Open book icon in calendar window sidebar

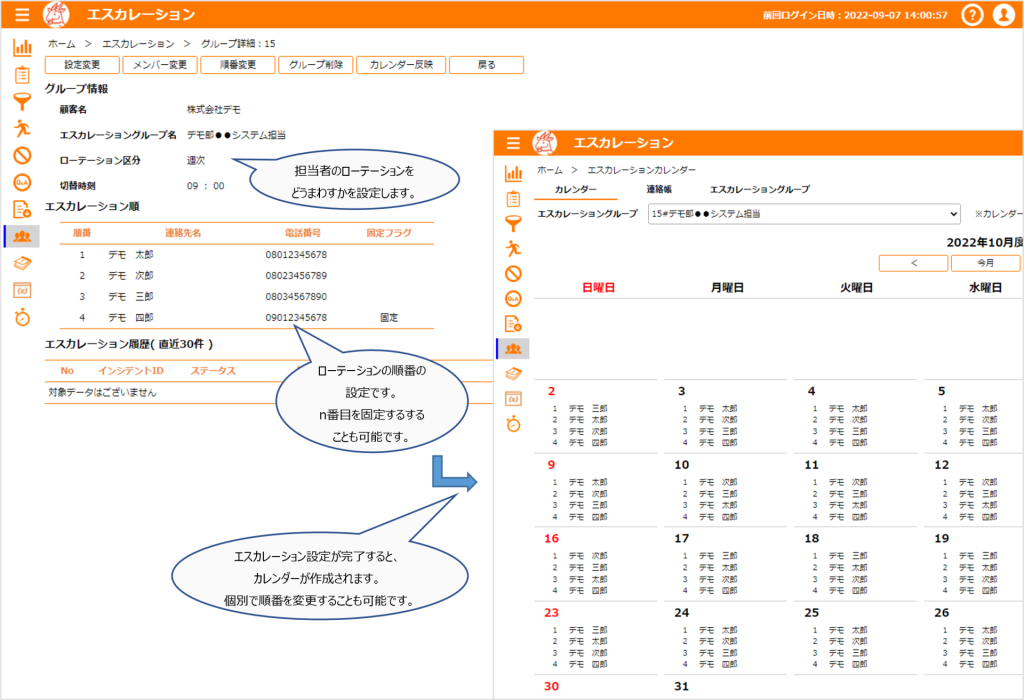pyautogui.click(x=513, y=374)
